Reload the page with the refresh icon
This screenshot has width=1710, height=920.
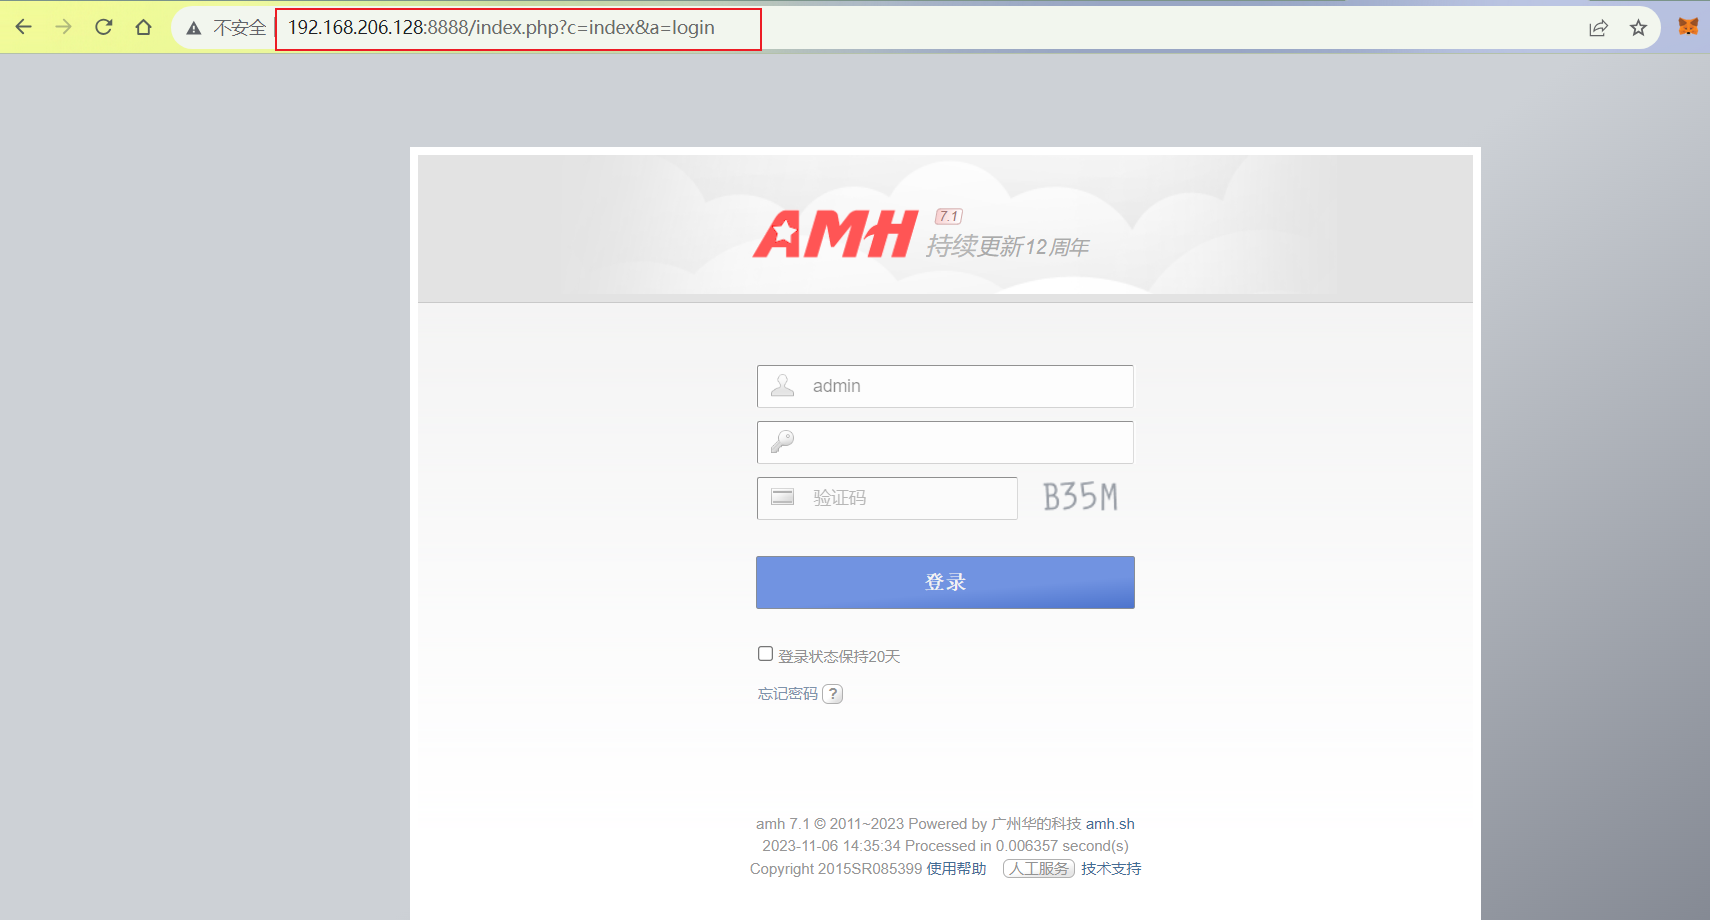[104, 27]
